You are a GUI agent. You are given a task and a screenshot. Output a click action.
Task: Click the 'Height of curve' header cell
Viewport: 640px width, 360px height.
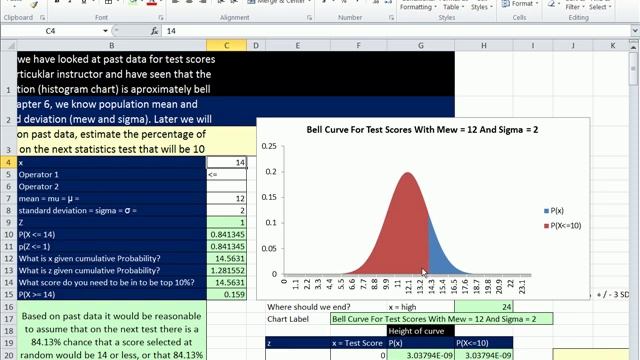coord(420,331)
